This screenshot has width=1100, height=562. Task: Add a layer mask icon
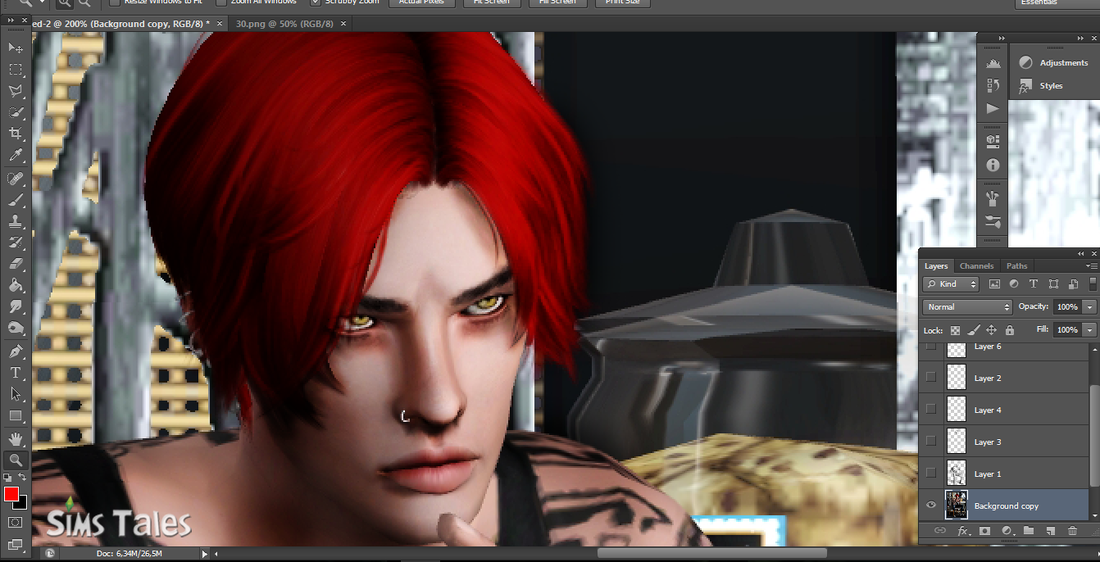point(984,531)
